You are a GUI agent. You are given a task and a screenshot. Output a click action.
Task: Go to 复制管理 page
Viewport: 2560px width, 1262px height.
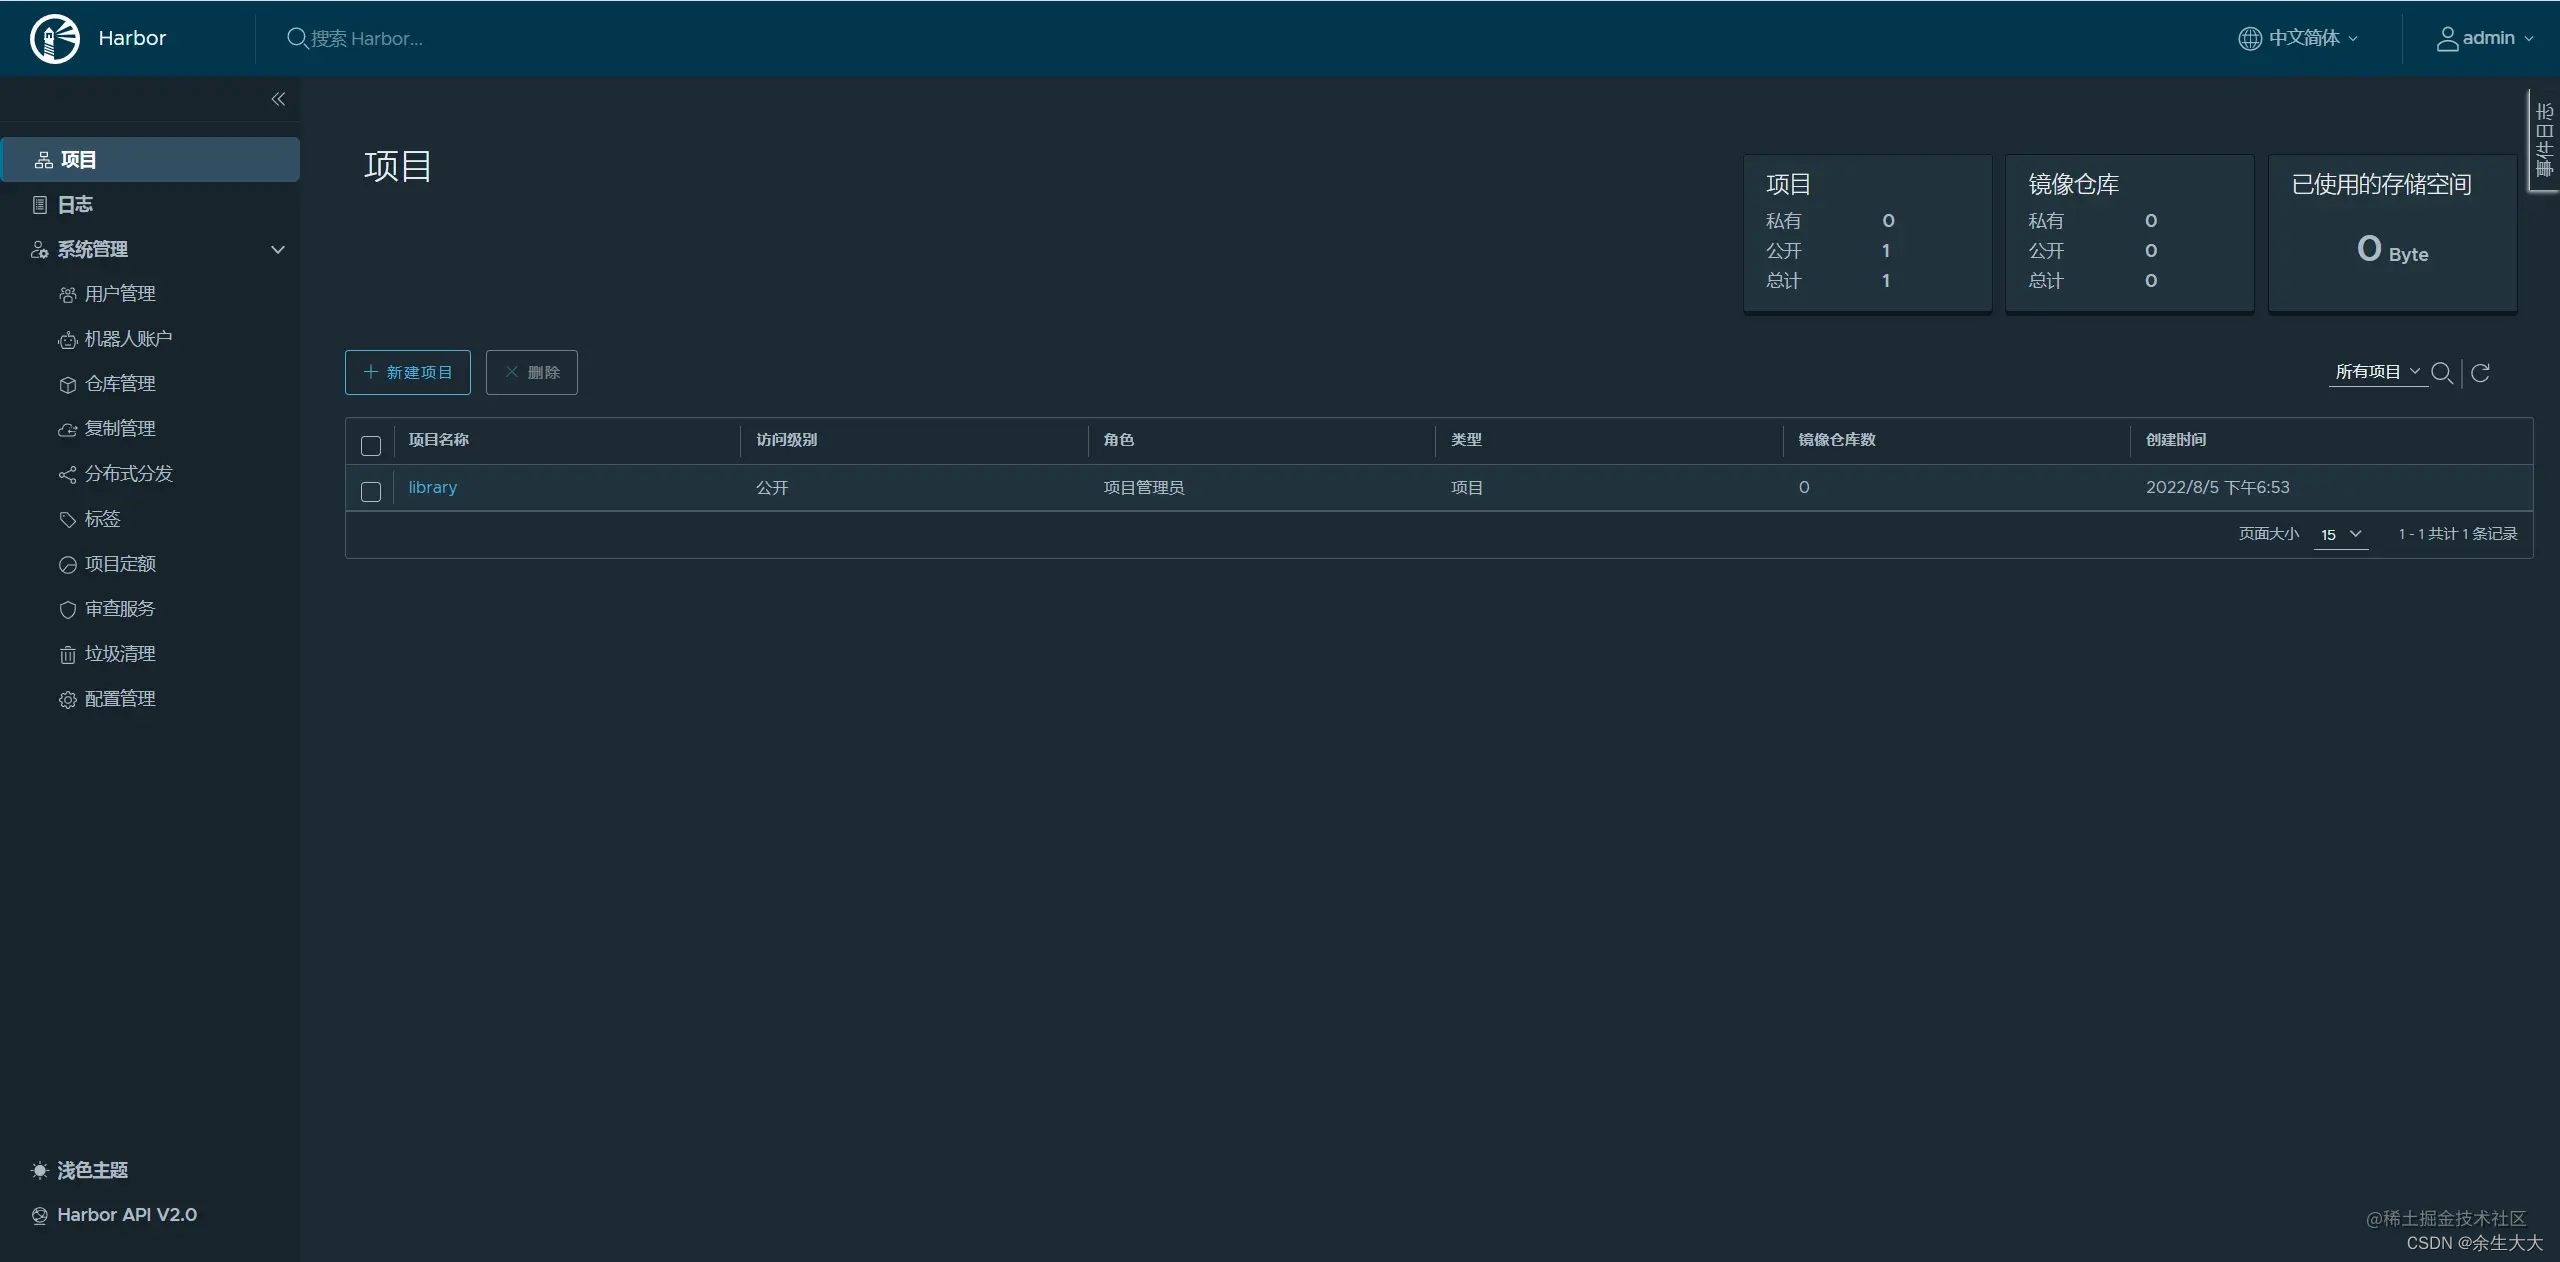pyautogui.click(x=120, y=429)
